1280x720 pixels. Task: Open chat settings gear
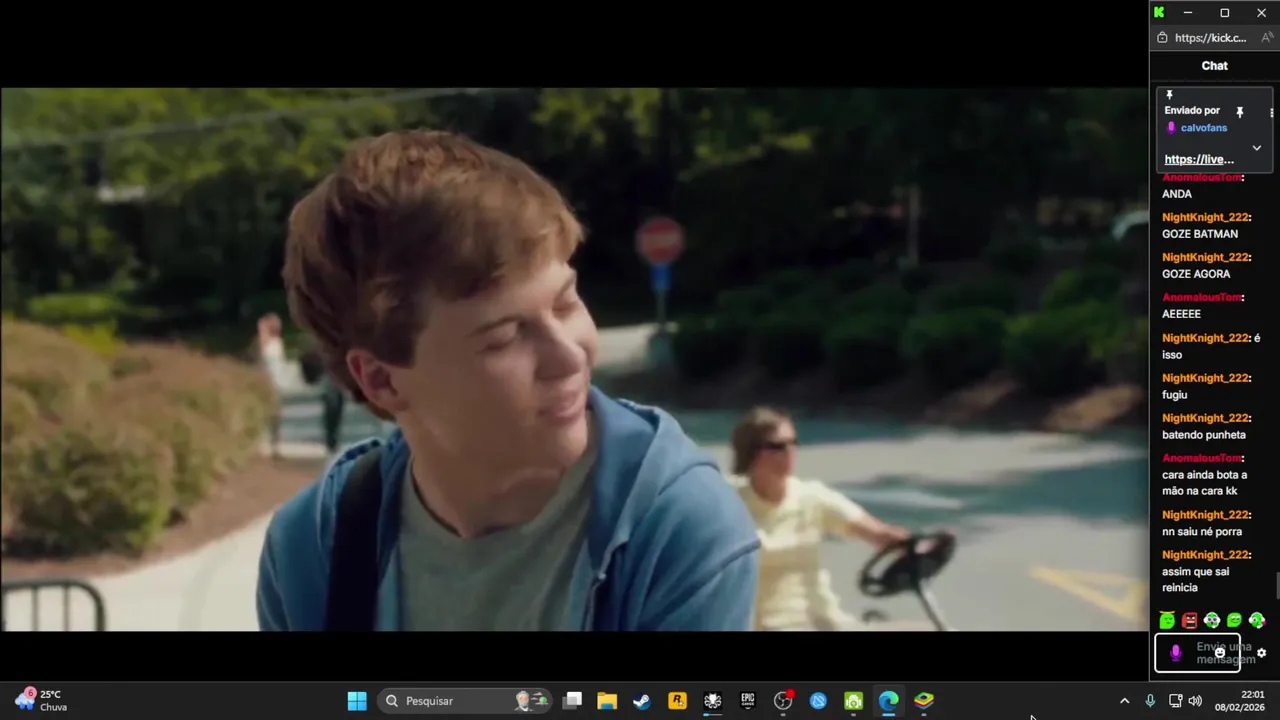pyautogui.click(x=1261, y=653)
